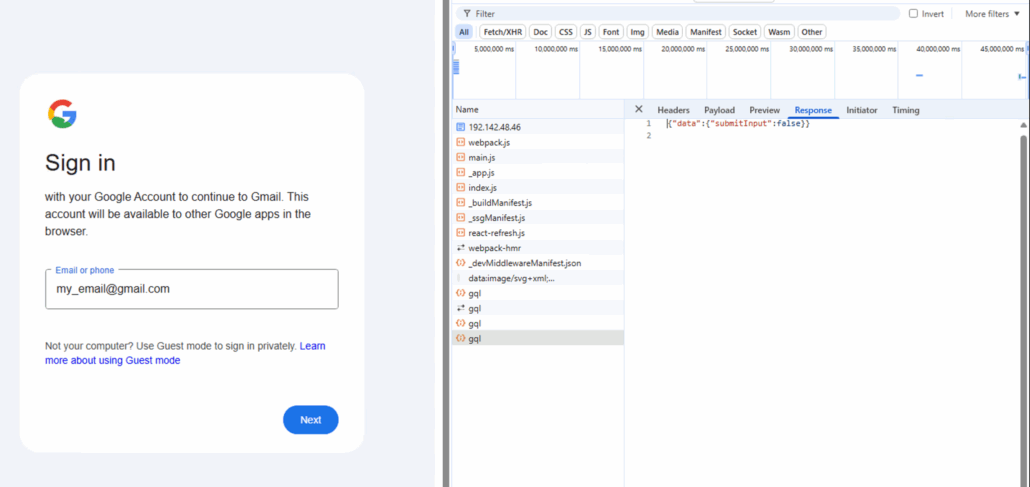Open the Payload tab
Image resolution: width=1030 pixels, height=487 pixels.
[x=719, y=110]
